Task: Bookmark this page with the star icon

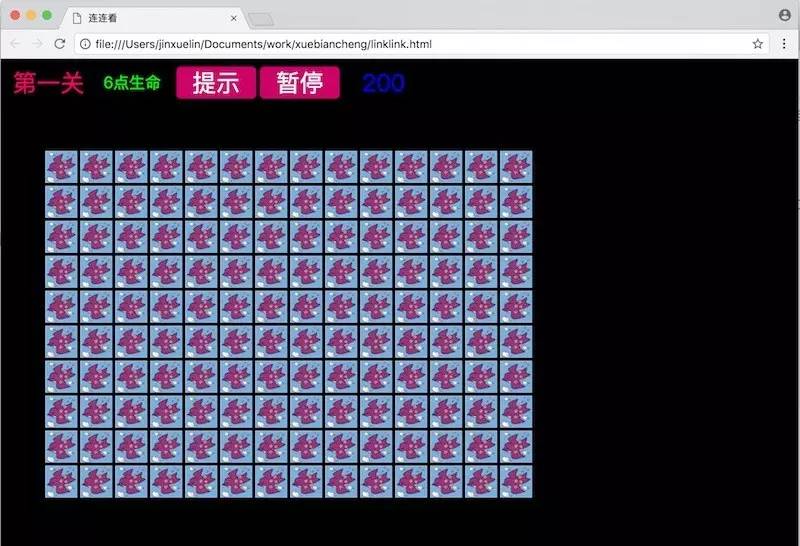Action: pyautogui.click(x=758, y=44)
